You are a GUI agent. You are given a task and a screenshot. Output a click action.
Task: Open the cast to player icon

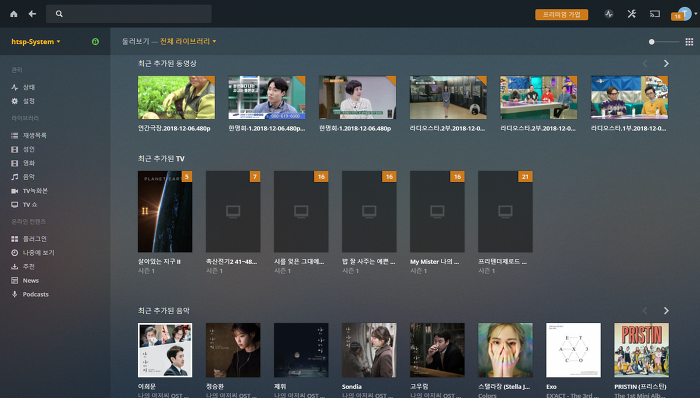tap(654, 14)
